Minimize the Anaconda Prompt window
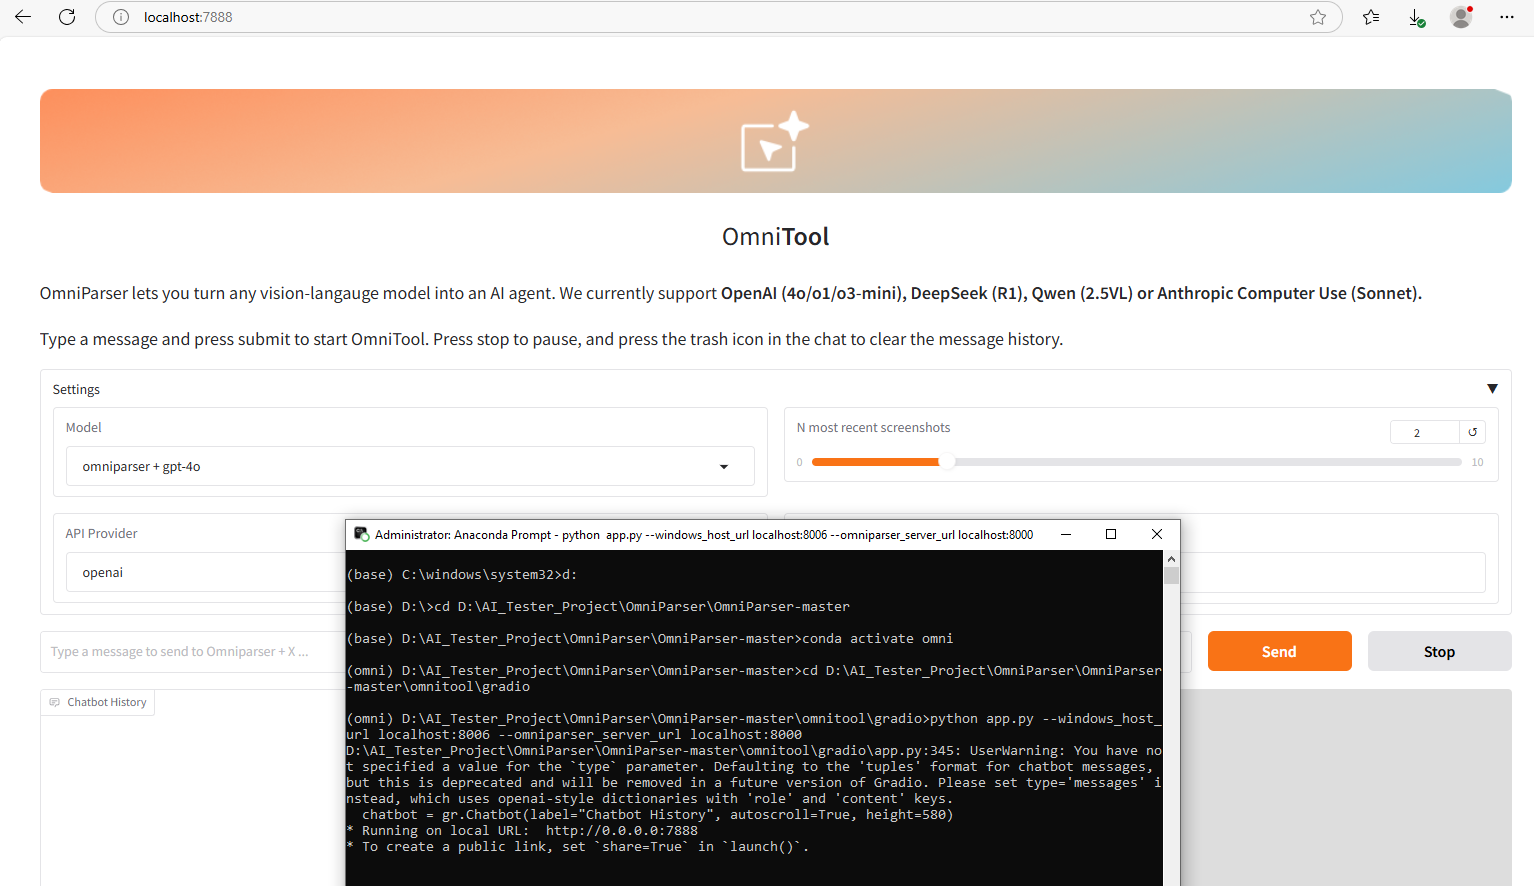The image size is (1534, 886). pos(1066,534)
